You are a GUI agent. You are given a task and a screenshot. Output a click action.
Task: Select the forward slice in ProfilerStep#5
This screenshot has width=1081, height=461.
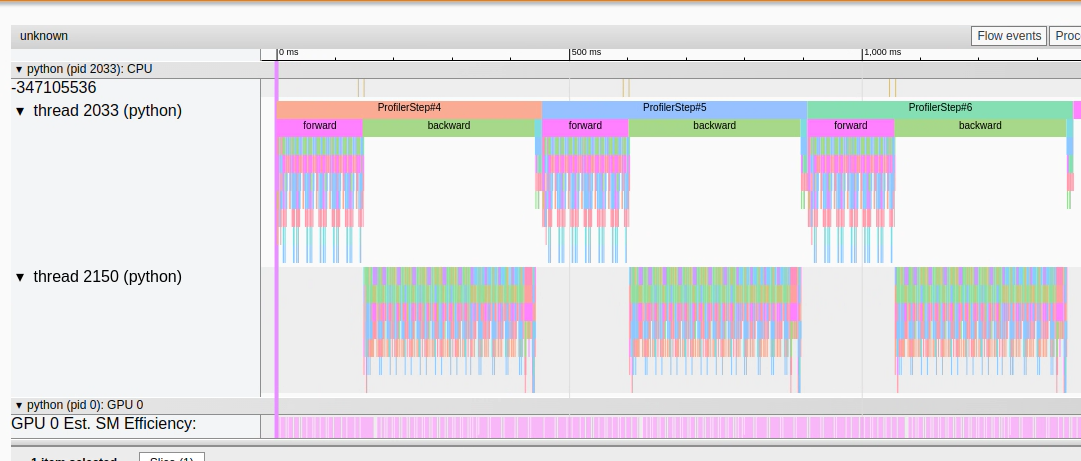pos(585,126)
